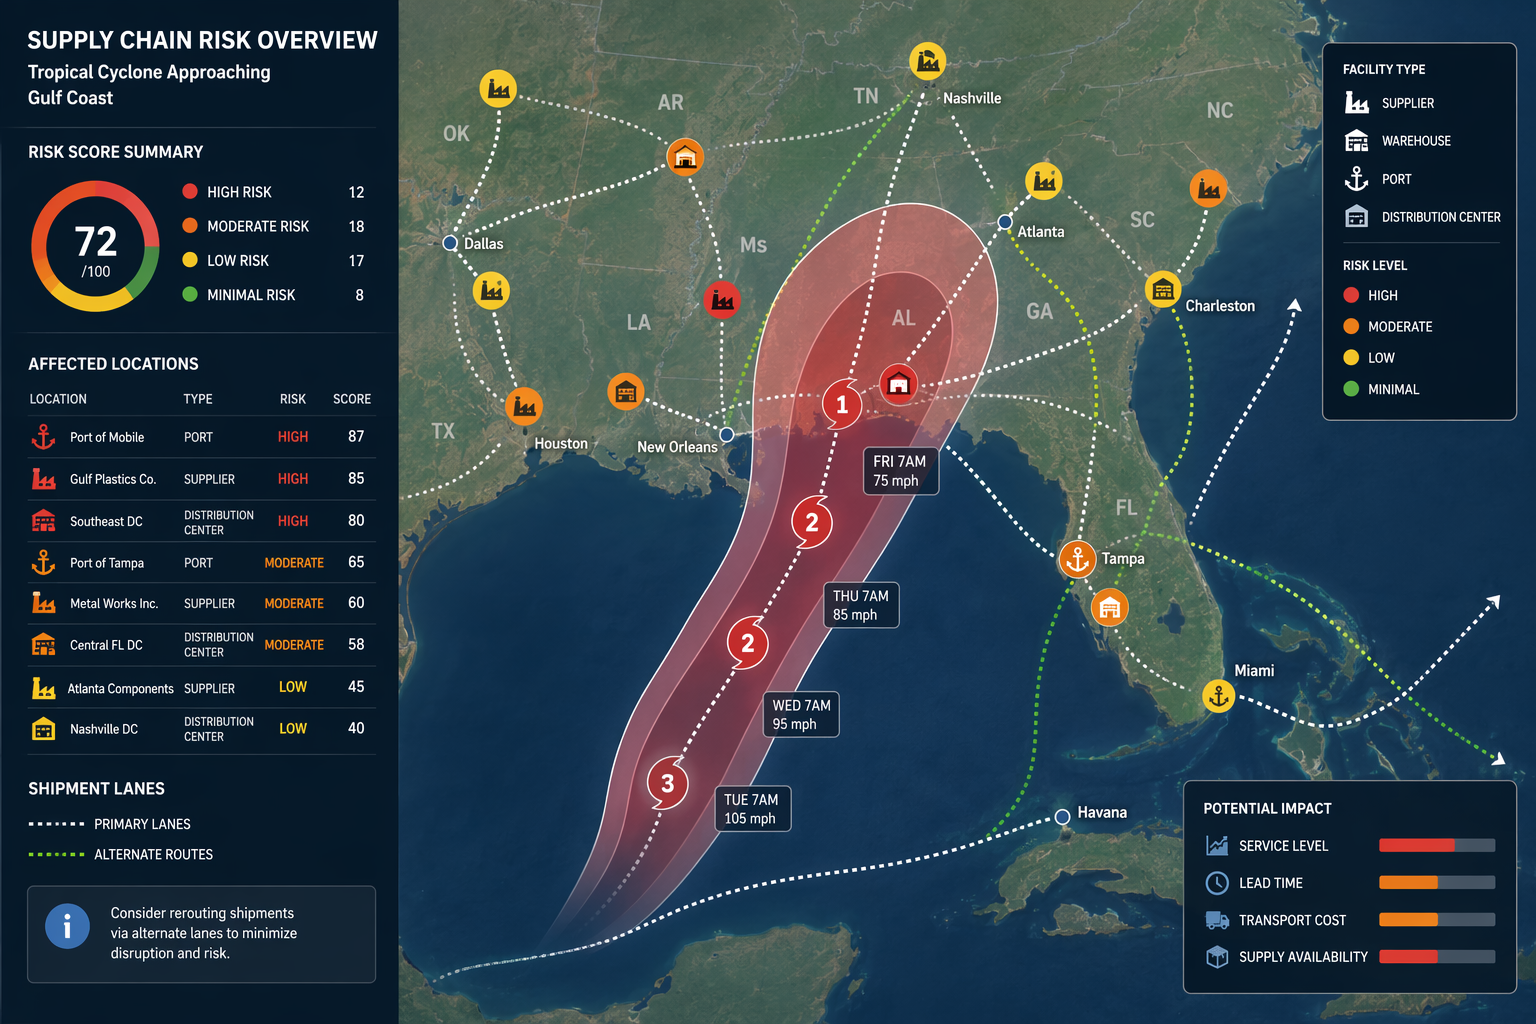1536x1024 pixels.
Task: Click the Lead Time clock icon
Action: click(1217, 883)
